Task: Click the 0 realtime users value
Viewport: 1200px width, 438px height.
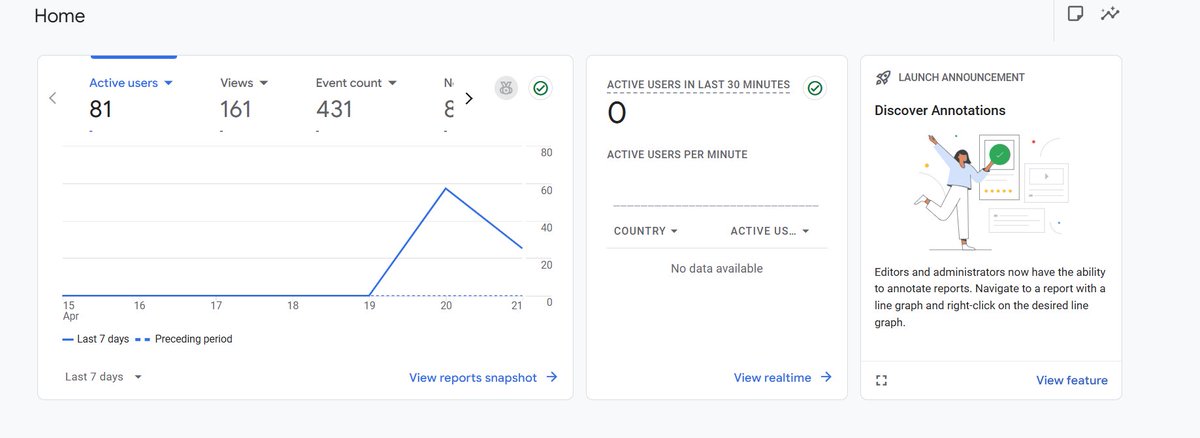Action: 617,113
